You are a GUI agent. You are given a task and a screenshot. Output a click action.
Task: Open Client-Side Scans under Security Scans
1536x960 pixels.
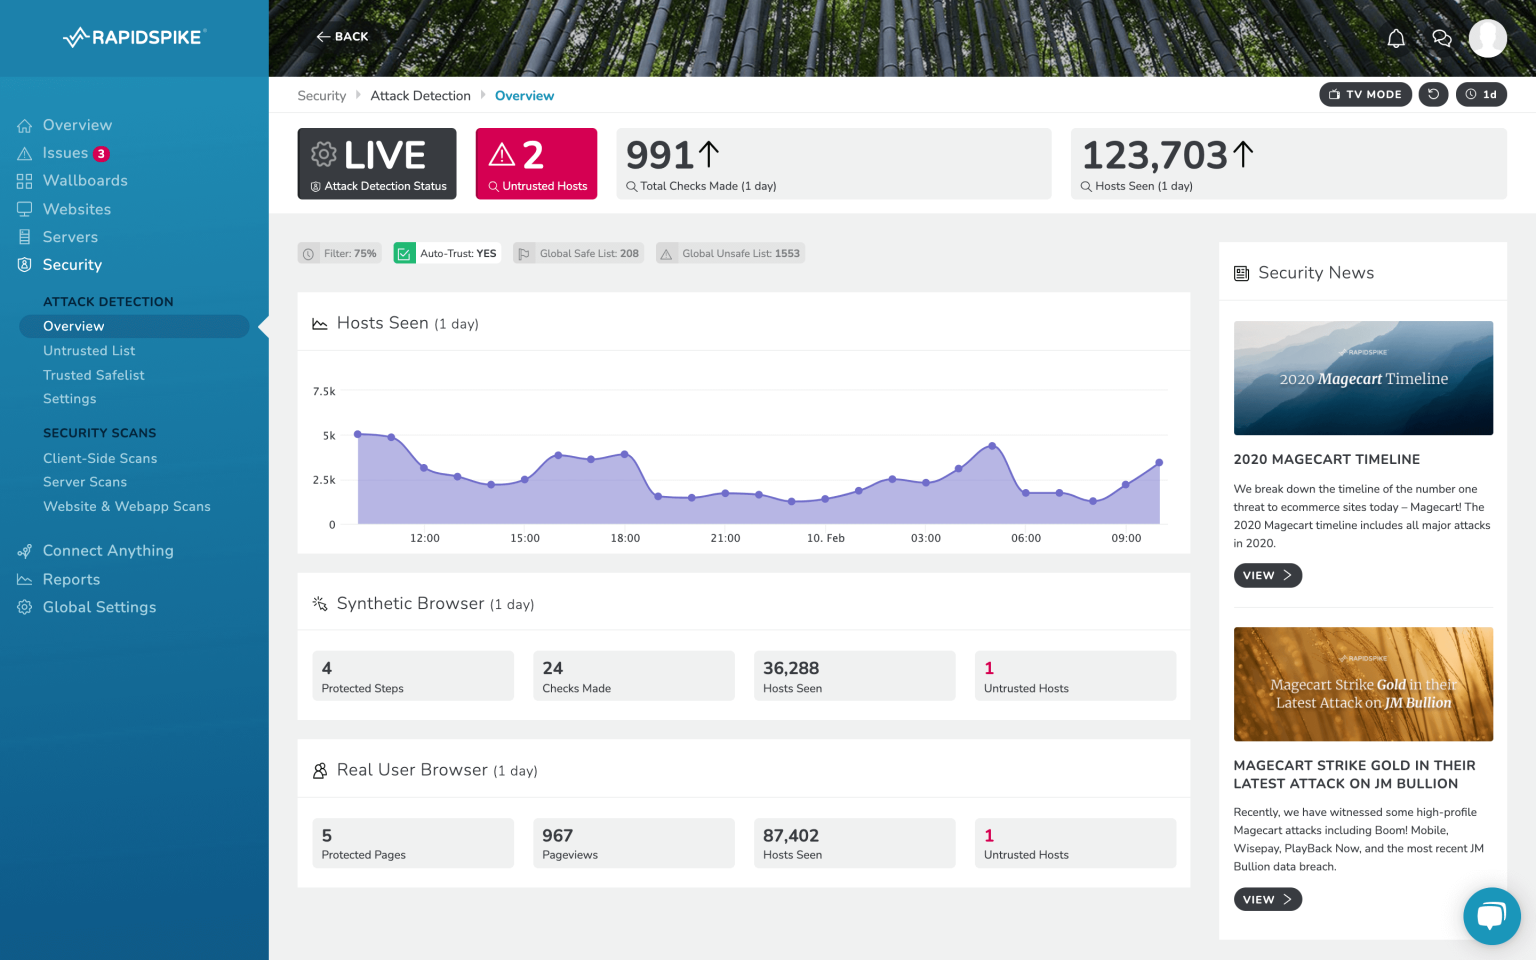(x=100, y=458)
